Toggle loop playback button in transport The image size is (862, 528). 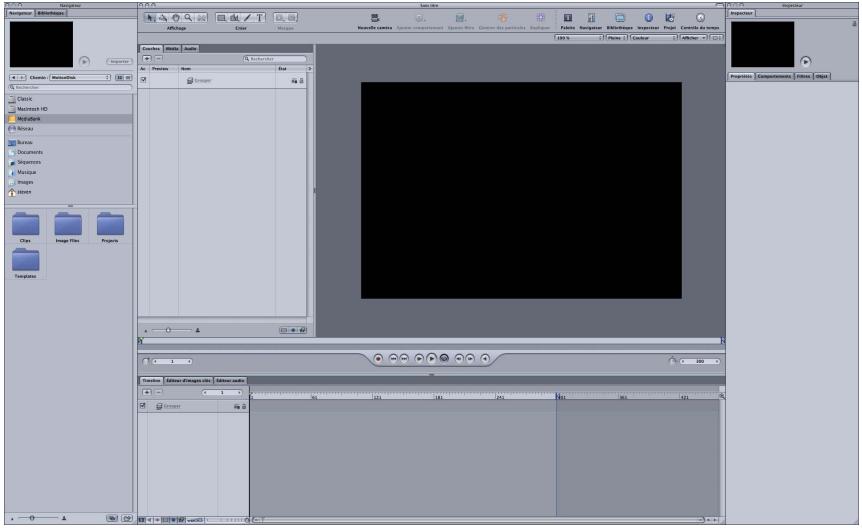click(444, 359)
